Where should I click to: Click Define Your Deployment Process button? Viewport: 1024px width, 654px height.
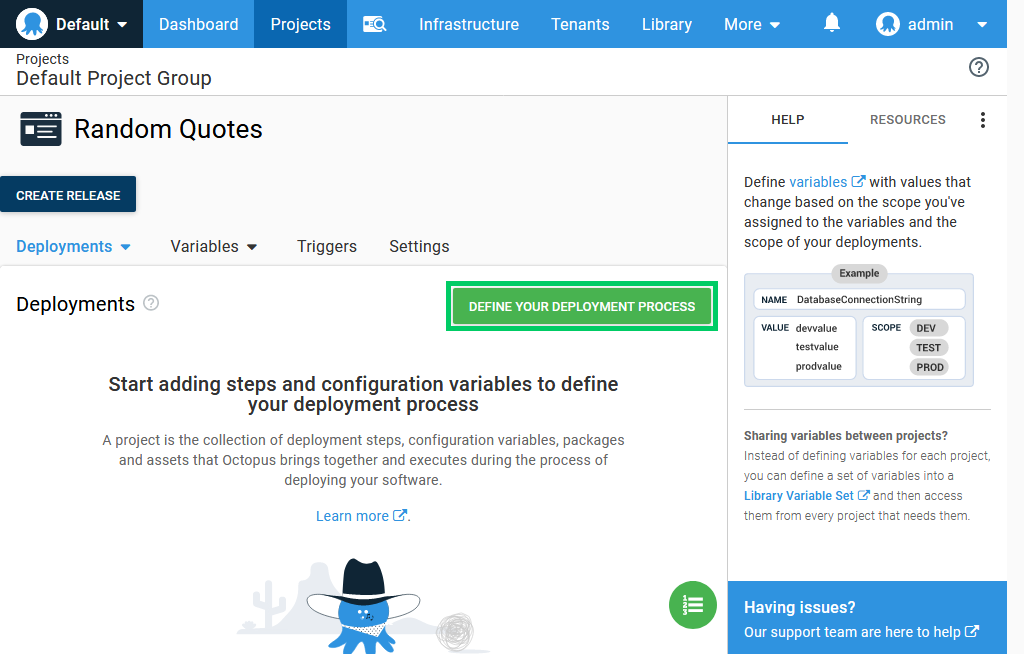[x=582, y=306]
